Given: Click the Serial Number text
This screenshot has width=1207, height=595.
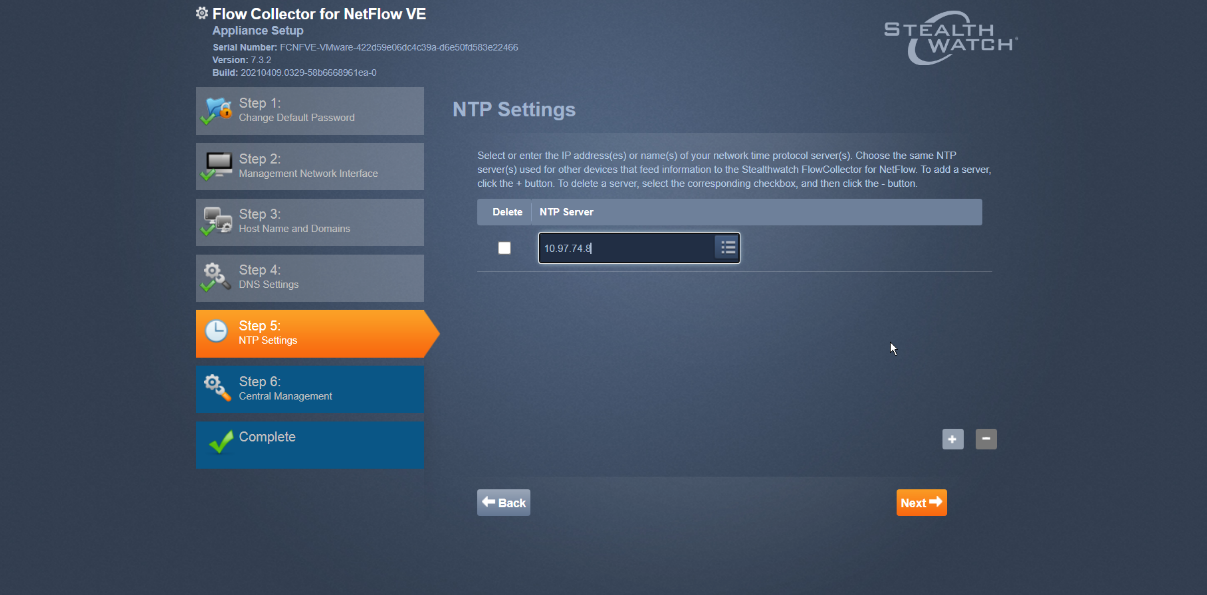Looking at the screenshot, I should [x=365, y=47].
